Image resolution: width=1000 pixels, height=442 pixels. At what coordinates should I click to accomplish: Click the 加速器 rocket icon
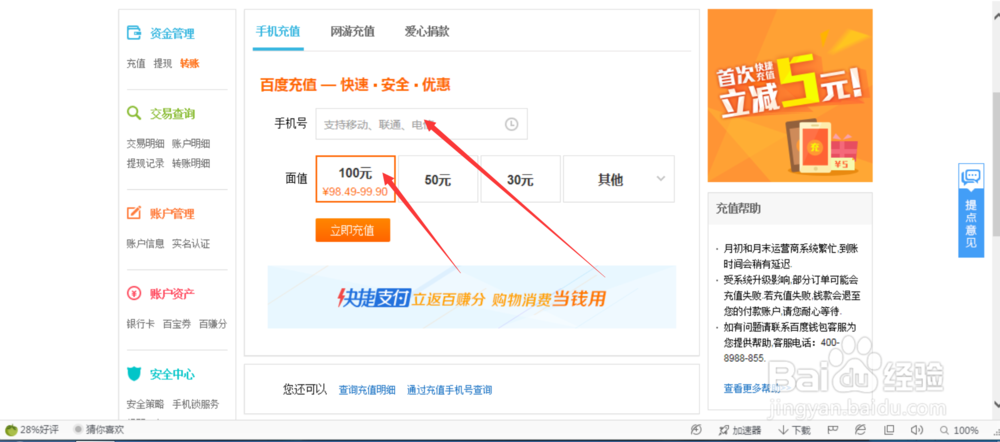click(723, 431)
